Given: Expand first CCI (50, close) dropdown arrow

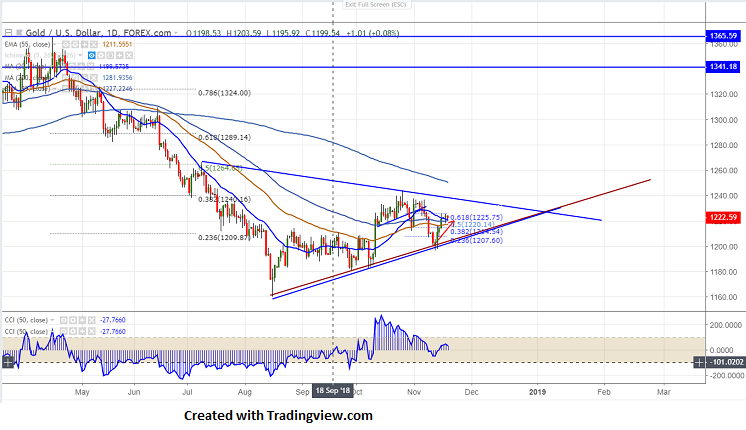Looking at the screenshot, I should pos(52,320).
